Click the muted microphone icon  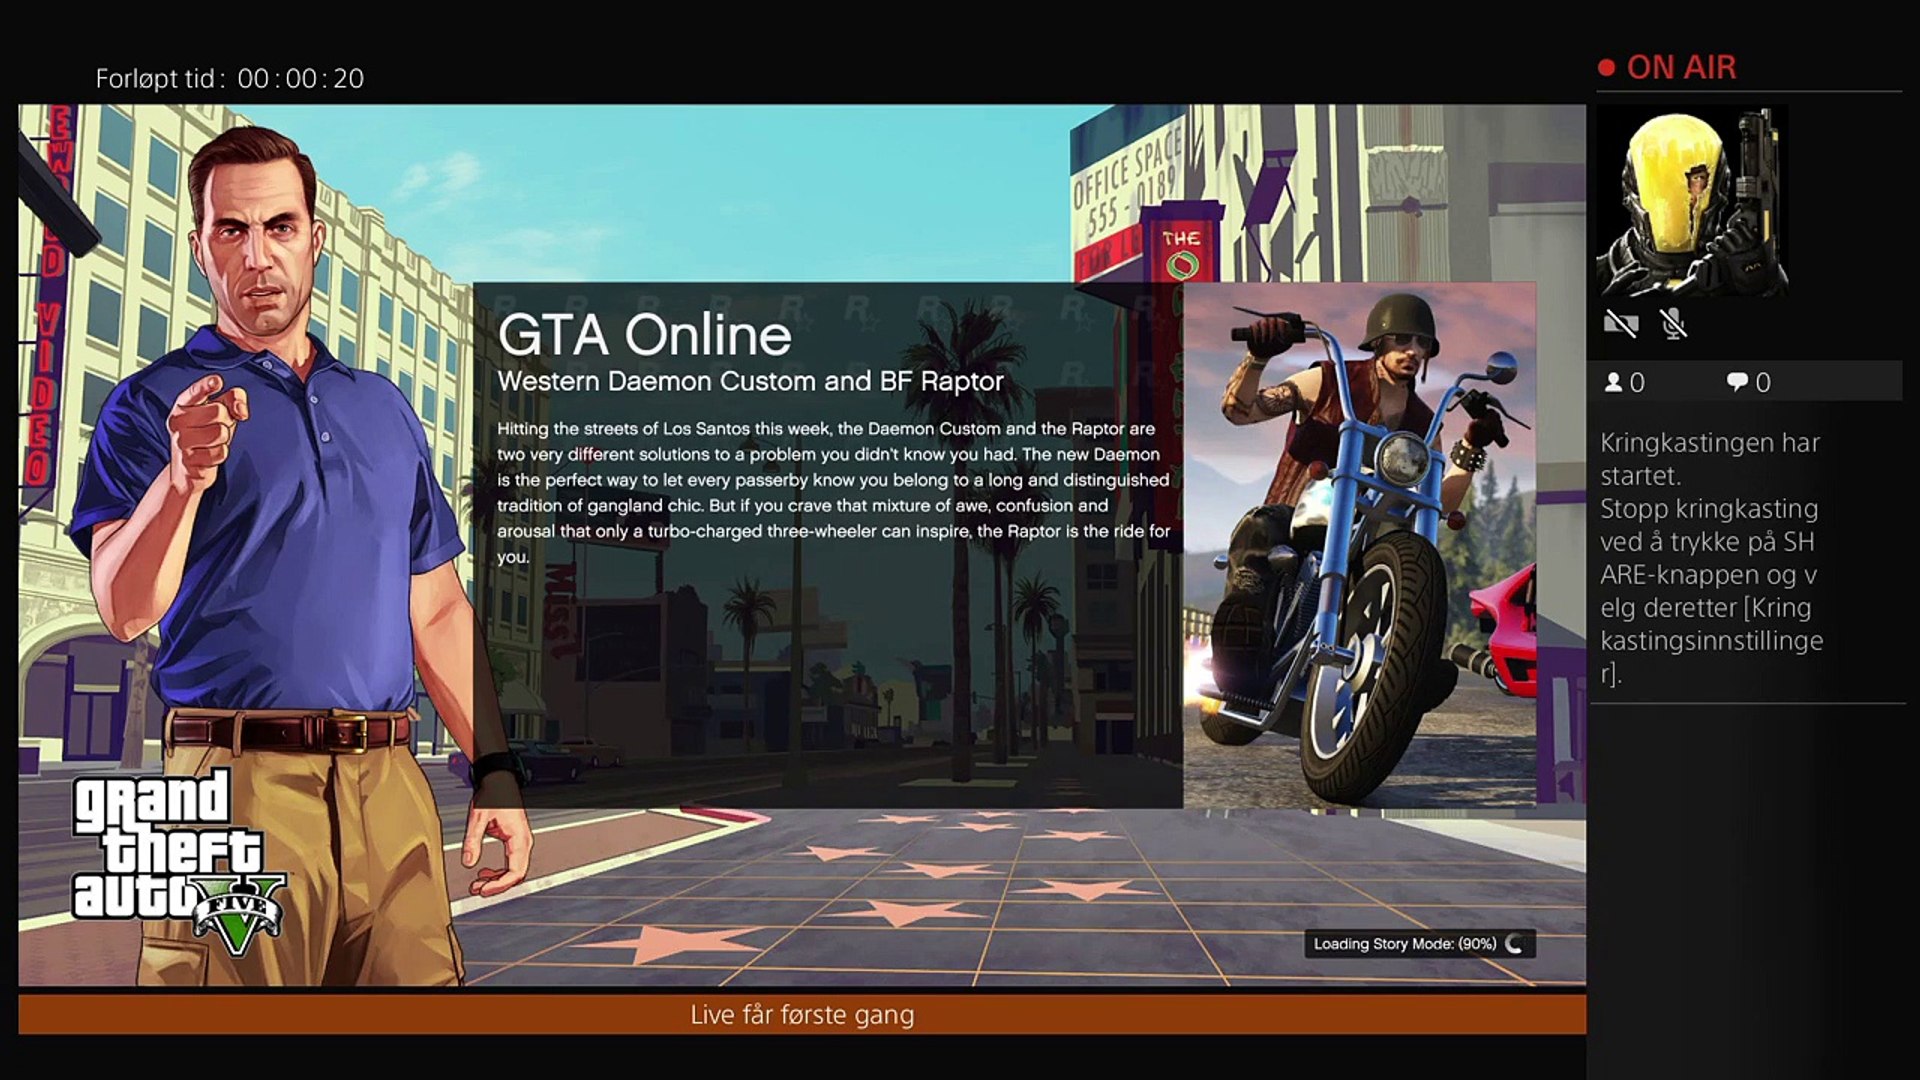(x=1673, y=323)
